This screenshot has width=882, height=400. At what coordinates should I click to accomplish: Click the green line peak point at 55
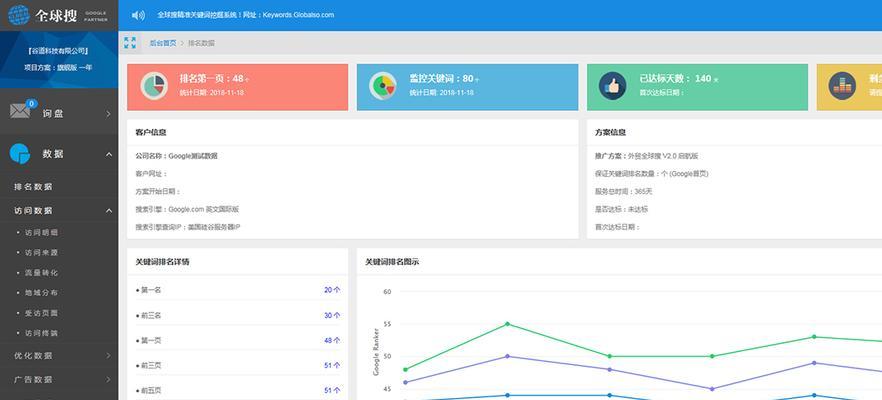tap(507, 323)
